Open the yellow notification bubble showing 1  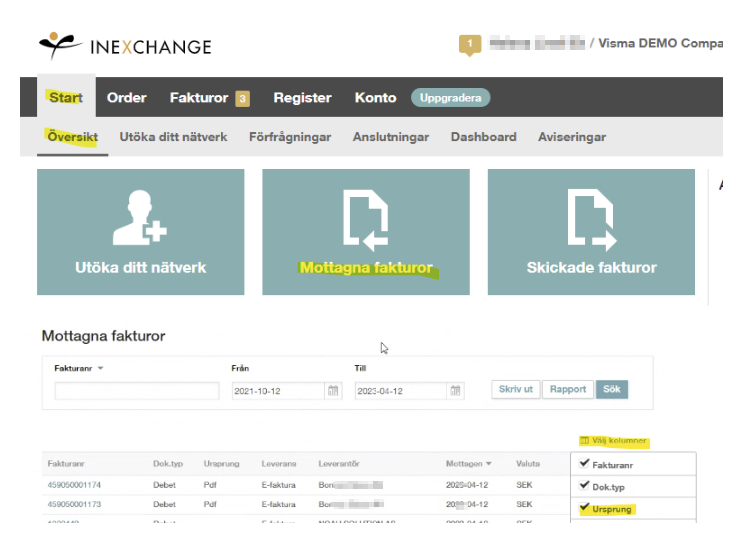click(x=470, y=45)
